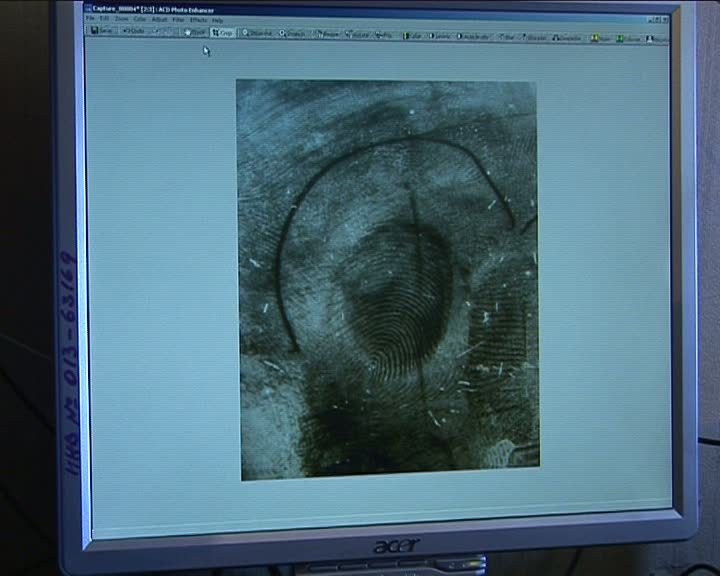Select the Crop tool
Screen dimensions: 720x576
(x=223, y=33)
